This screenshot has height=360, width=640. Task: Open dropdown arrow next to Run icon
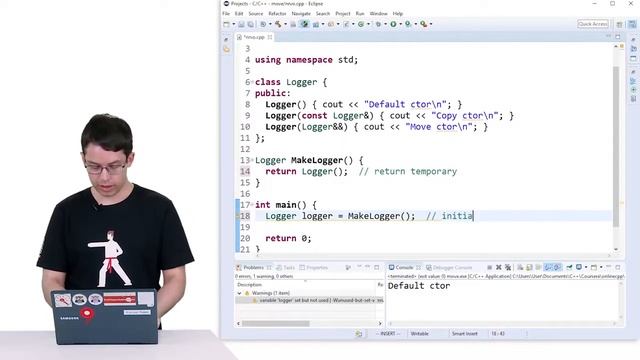pyautogui.click(x=400, y=24)
